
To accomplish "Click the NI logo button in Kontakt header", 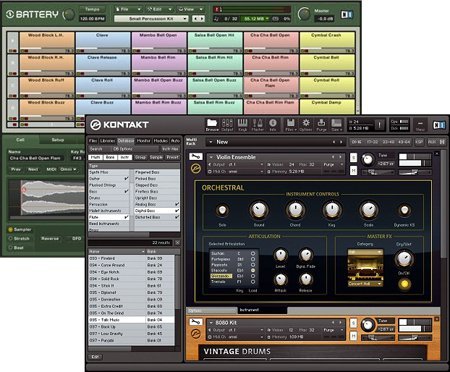I will (439, 125).
